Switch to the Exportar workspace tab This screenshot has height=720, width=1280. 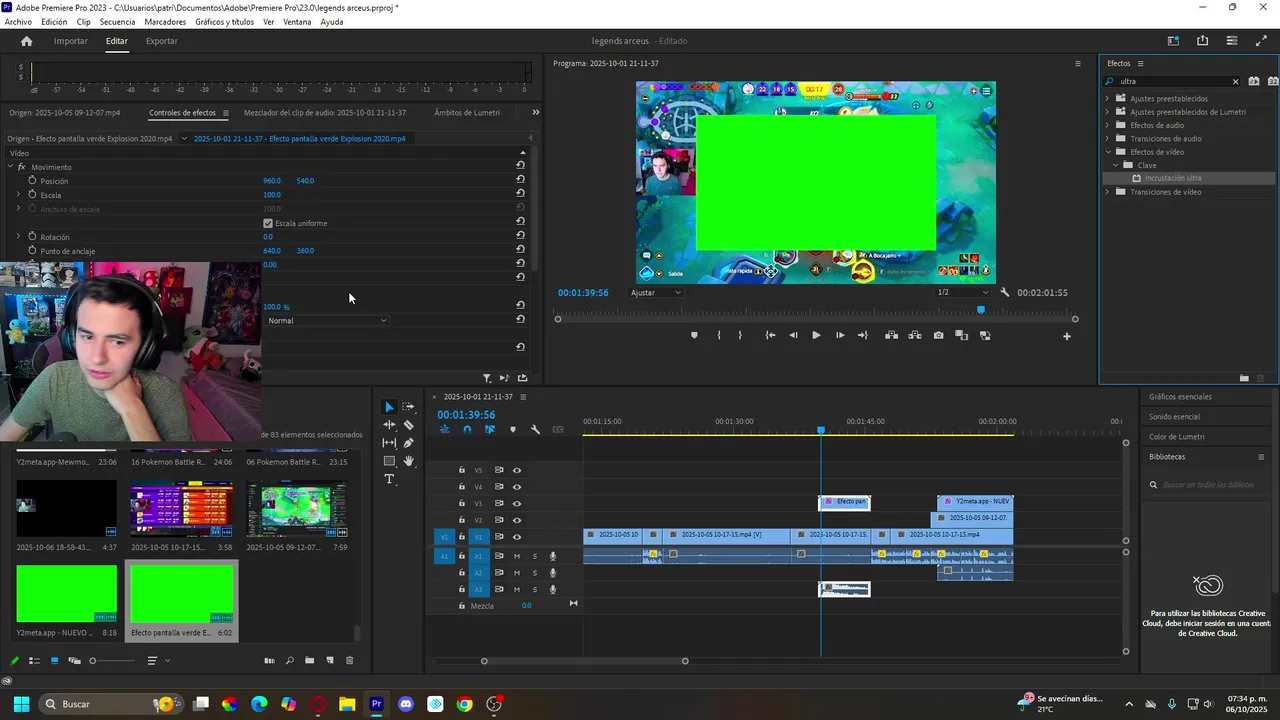(x=161, y=41)
